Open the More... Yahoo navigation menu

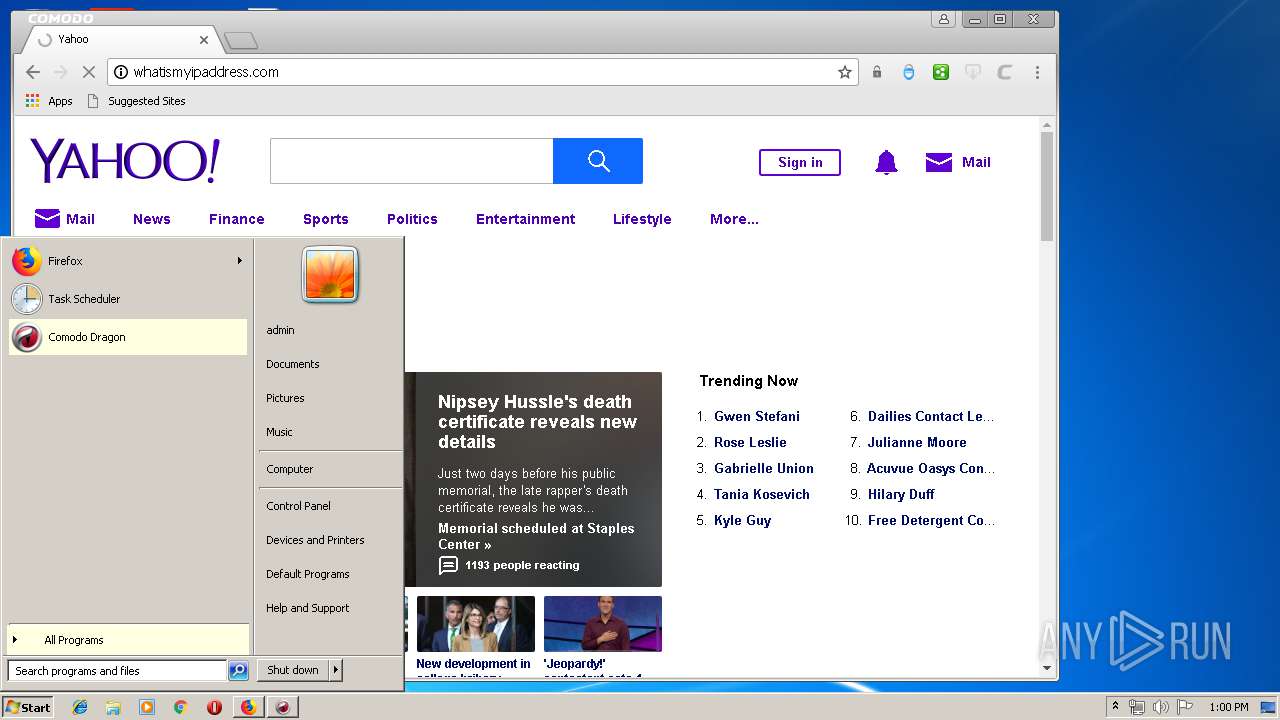[734, 219]
